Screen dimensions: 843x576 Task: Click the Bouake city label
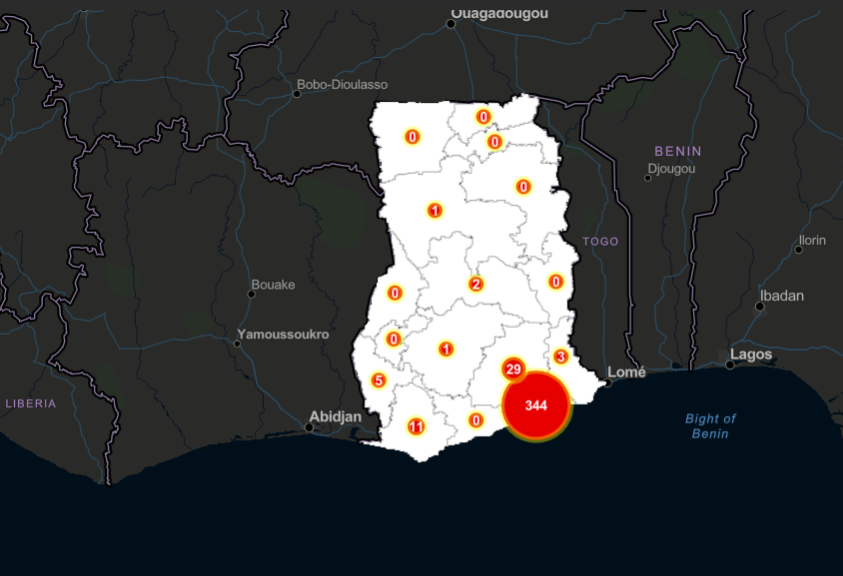coord(273,285)
